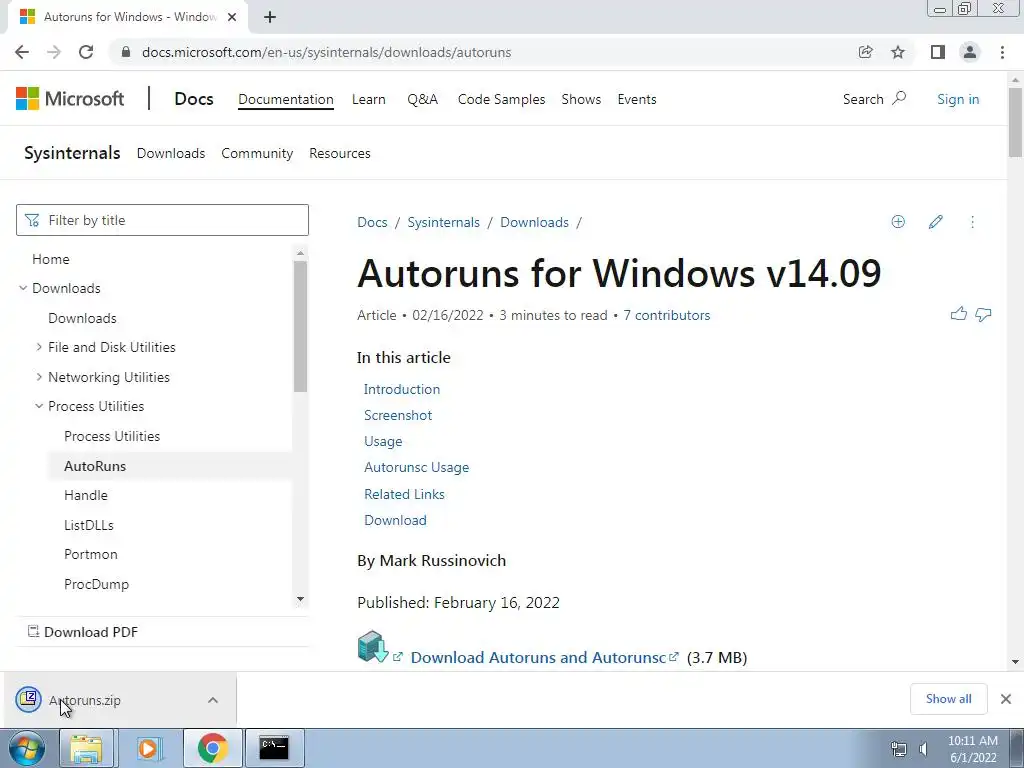Collapse the Downloads tree section
Viewport: 1024px width, 768px height.
click(x=23, y=288)
